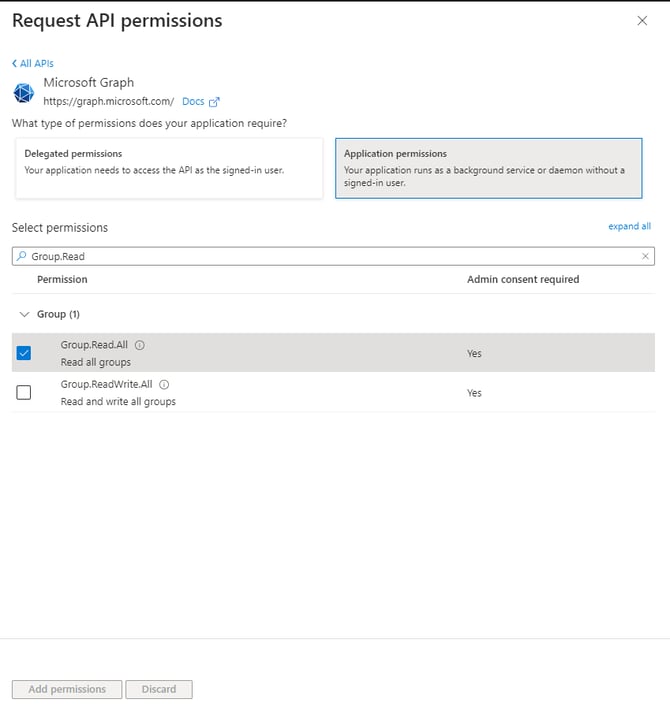The width and height of the screenshot is (670, 714).
Task: Close the Request API permissions panel
Action: [642, 20]
